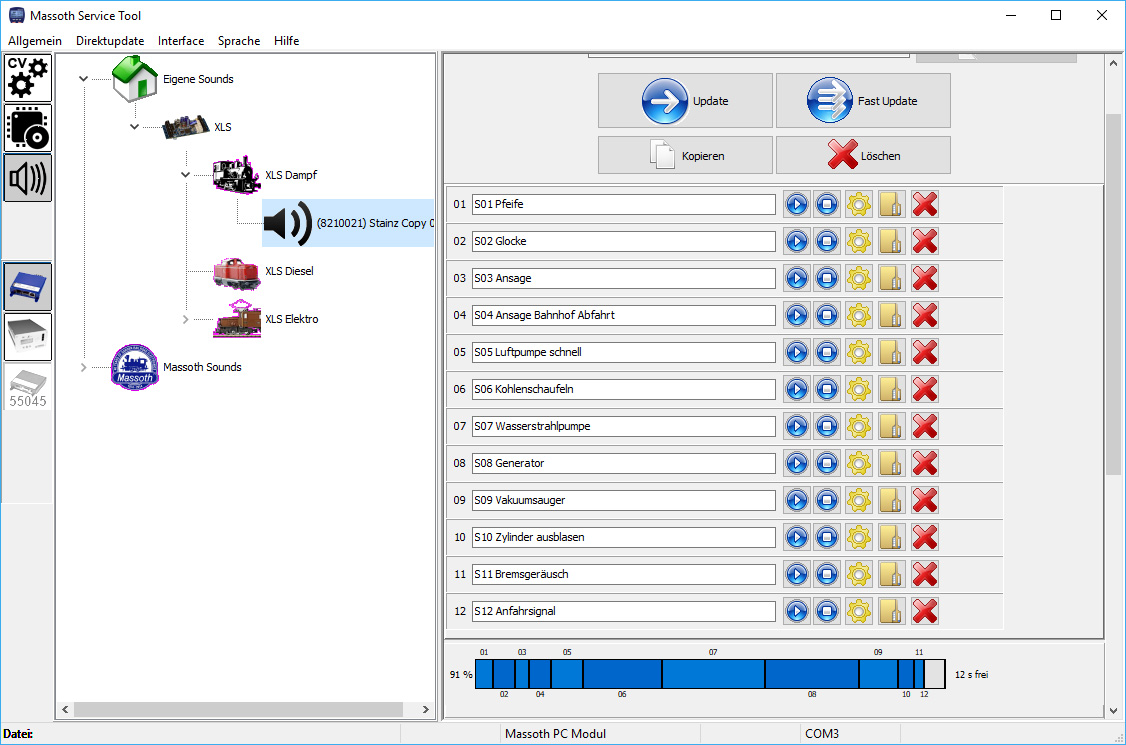The image size is (1126, 745).
Task: Select the XLS Diesel tree item
Action: pyautogui.click(x=289, y=271)
